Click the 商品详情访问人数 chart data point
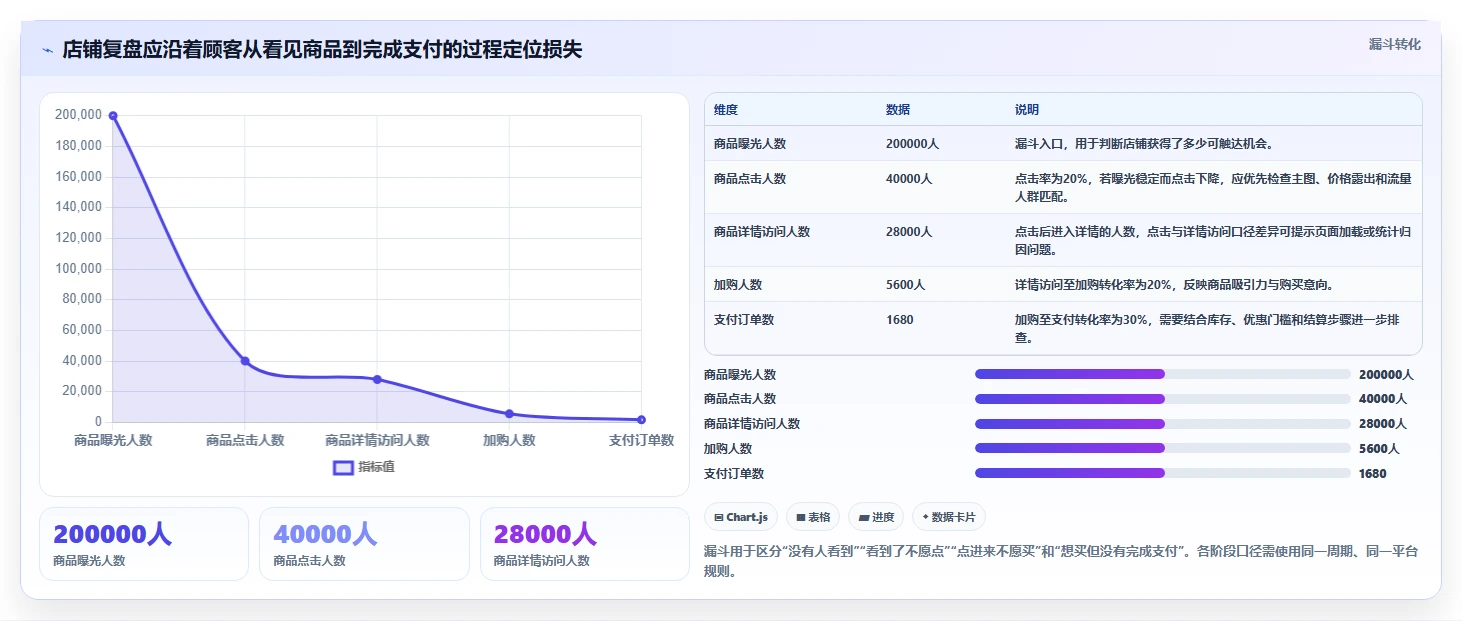 (x=377, y=379)
